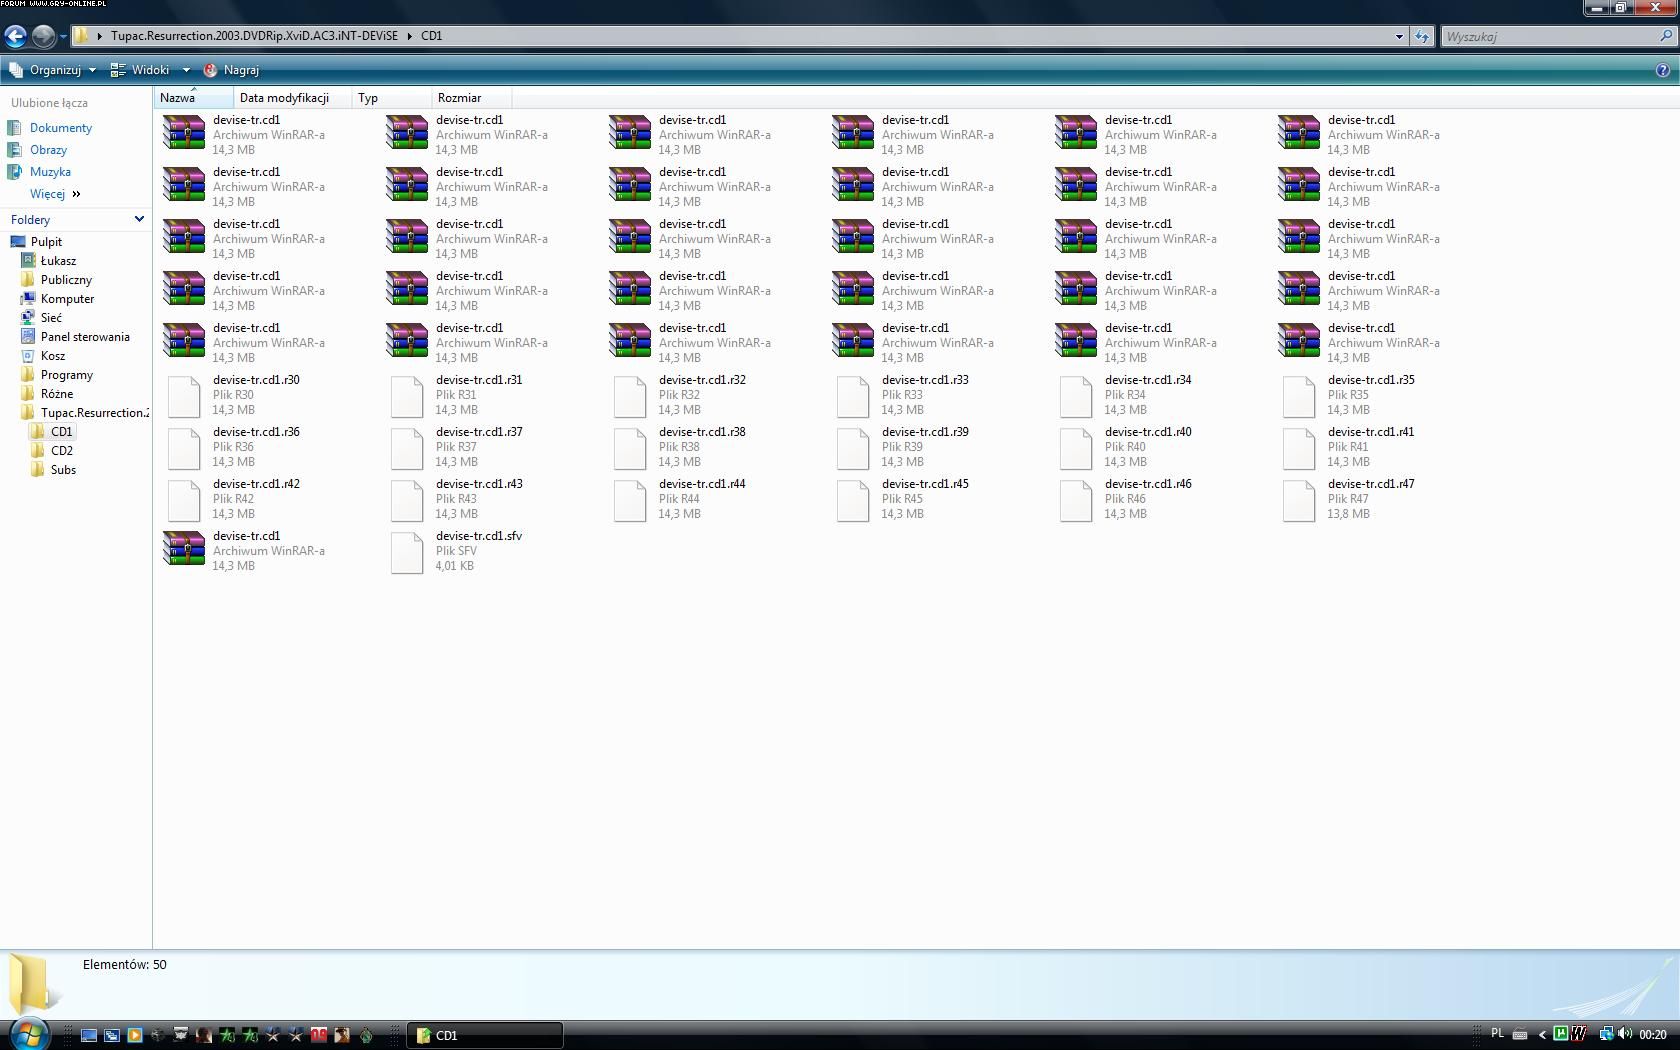Click the Wyszukaj search field
This screenshot has width=1680, height=1050.
pyautogui.click(x=1550, y=37)
